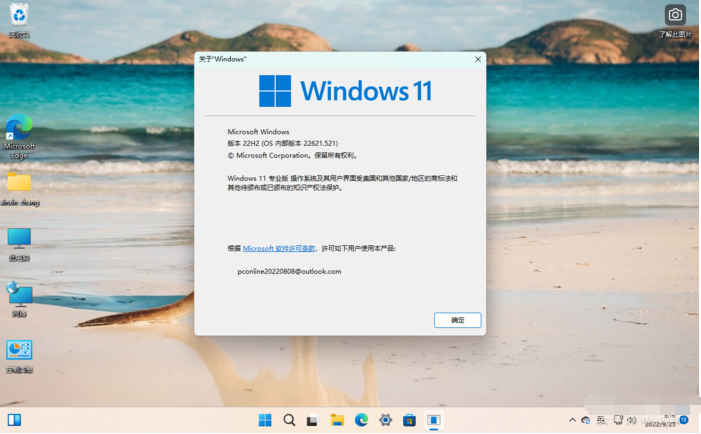Screen dimensions: 701x434
Task: Open the Start menu from taskbar
Action: (265, 420)
